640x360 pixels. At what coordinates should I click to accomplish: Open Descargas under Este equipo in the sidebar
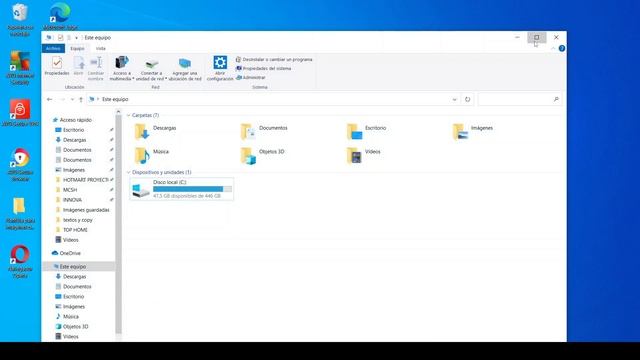(74, 277)
